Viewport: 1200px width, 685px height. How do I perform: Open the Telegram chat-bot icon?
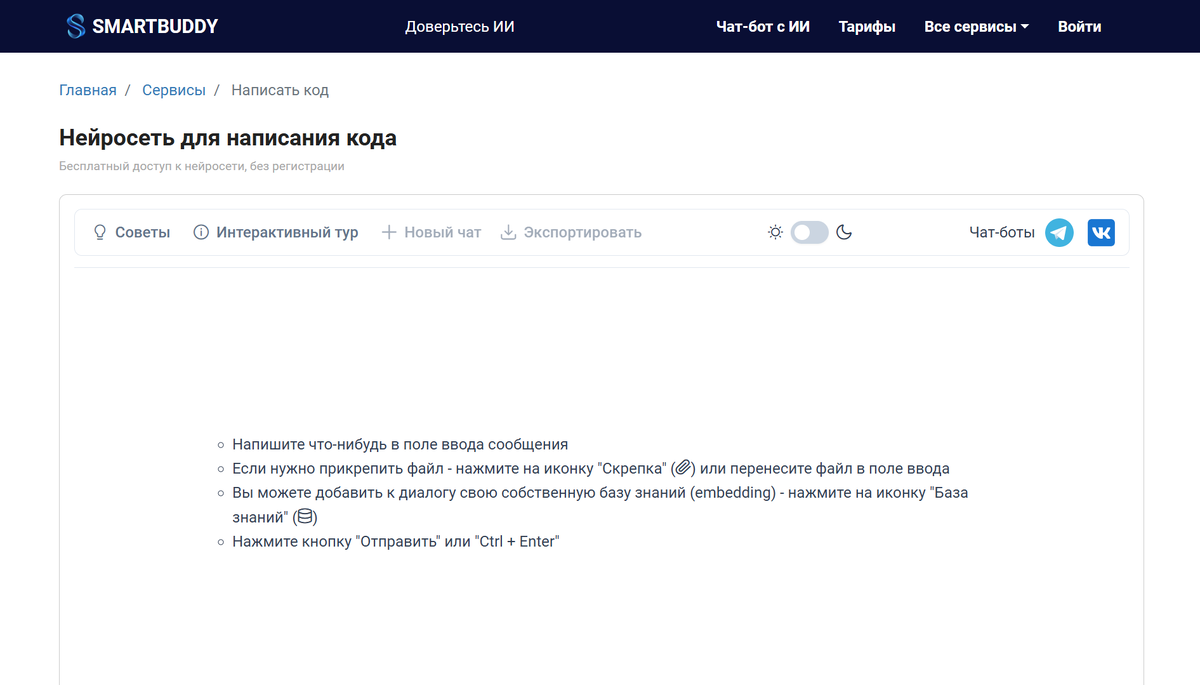tap(1059, 233)
